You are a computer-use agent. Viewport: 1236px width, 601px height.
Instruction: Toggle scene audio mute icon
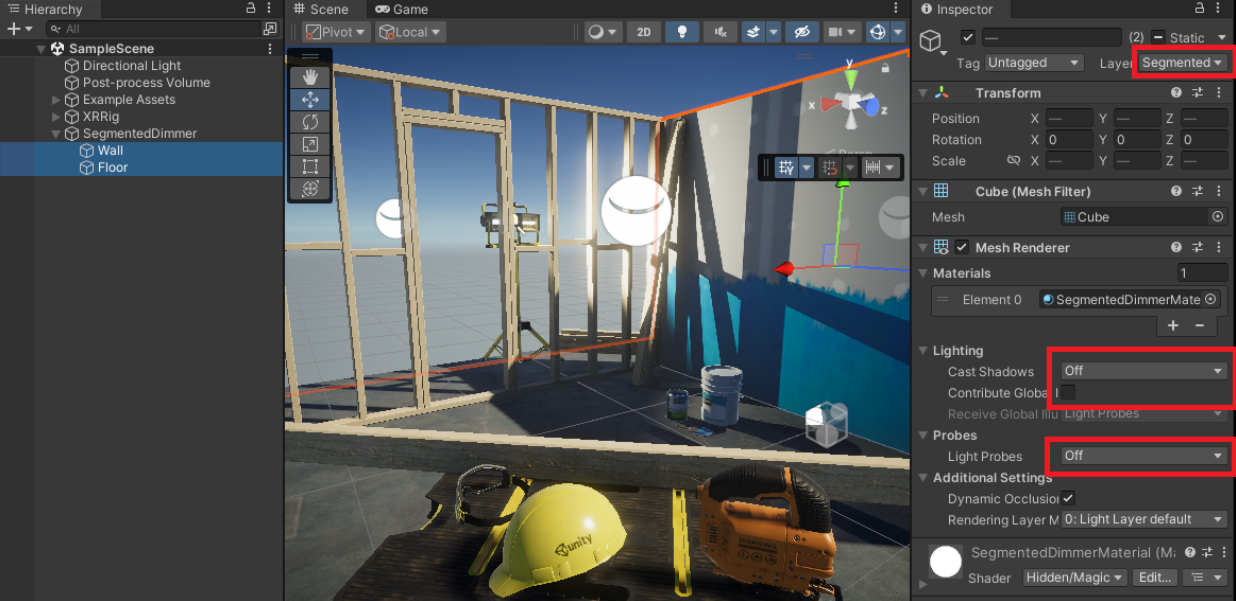(720, 32)
